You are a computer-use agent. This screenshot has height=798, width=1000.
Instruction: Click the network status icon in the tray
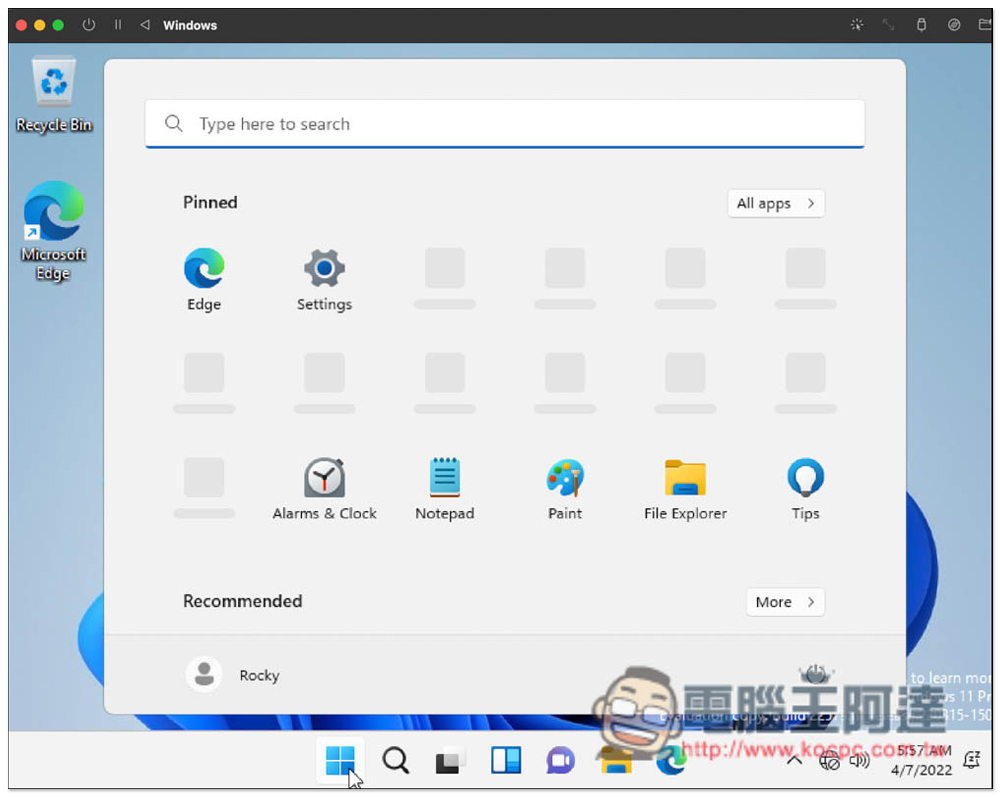pyautogui.click(x=830, y=760)
